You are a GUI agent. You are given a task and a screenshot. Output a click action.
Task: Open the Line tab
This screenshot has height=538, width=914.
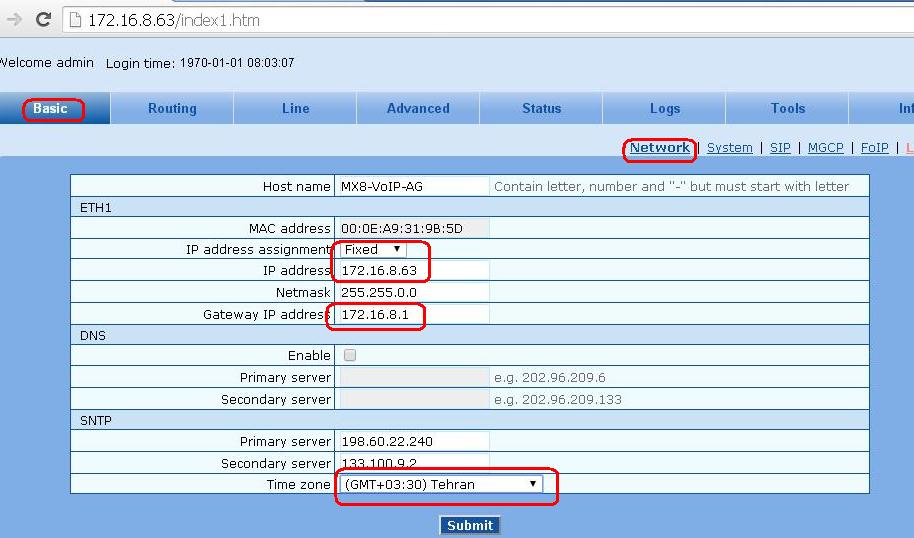tap(295, 108)
